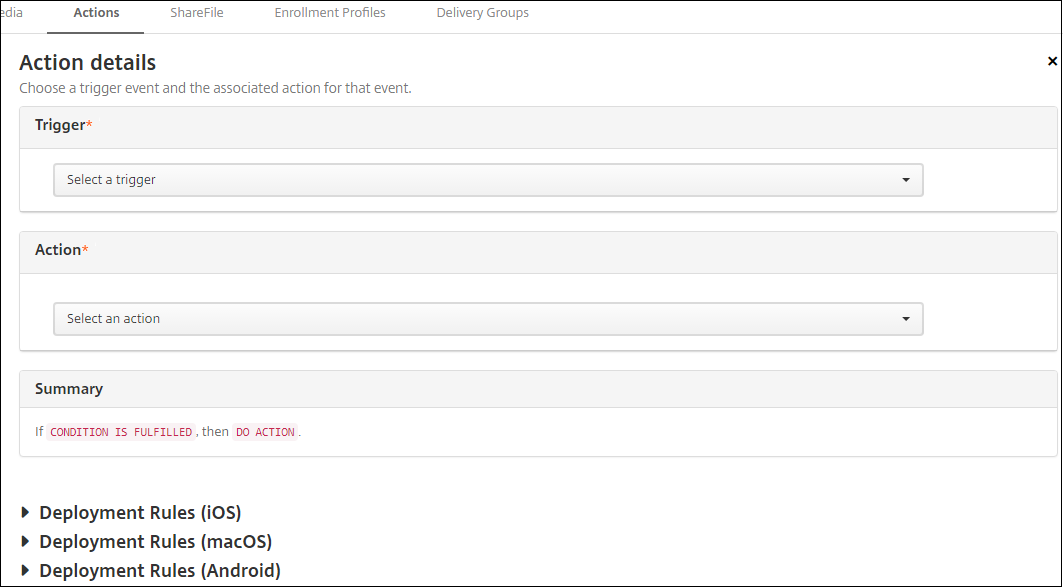Click the Deployment Rules (Android) heading
The width and height of the screenshot is (1063, 588).
coord(160,571)
